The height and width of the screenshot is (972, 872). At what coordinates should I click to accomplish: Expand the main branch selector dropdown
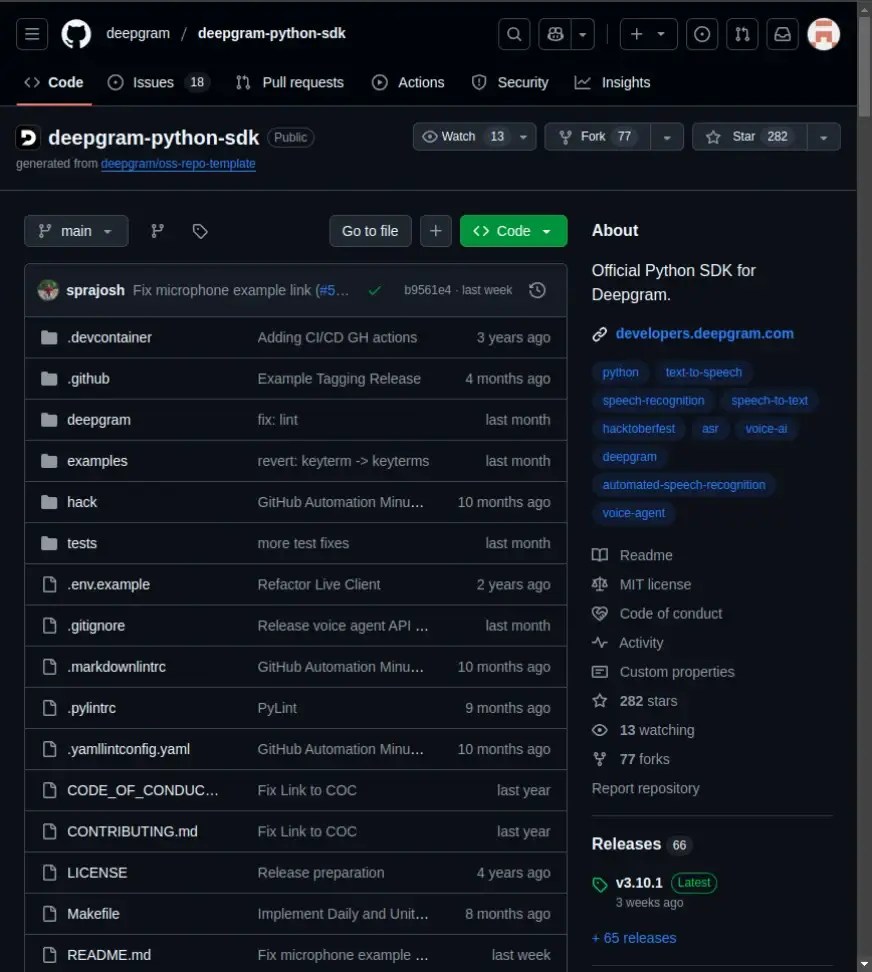[76, 231]
